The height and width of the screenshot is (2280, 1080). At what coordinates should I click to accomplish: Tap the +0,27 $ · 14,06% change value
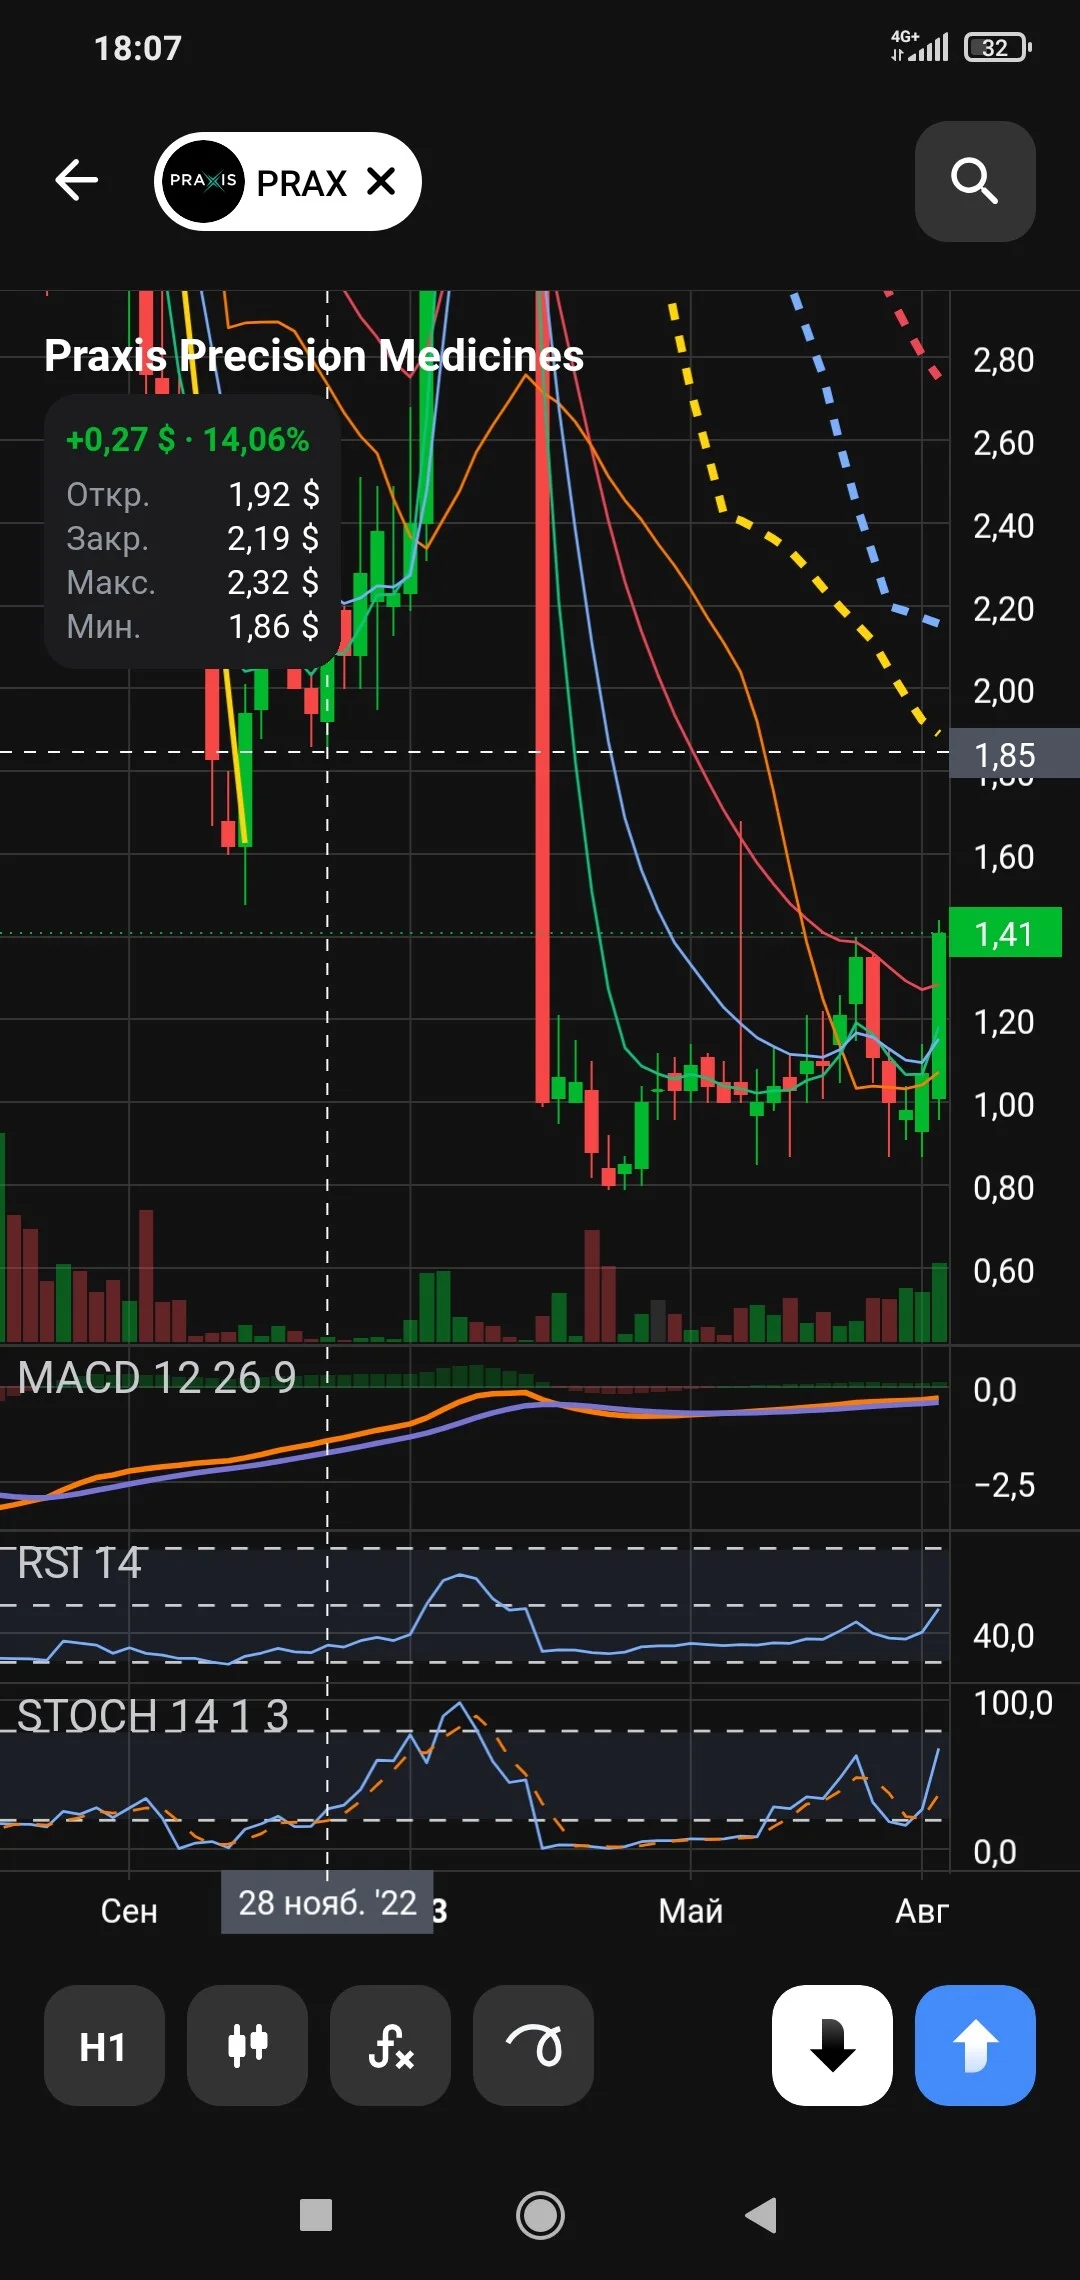pyautogui.click(x=188, y=439)
